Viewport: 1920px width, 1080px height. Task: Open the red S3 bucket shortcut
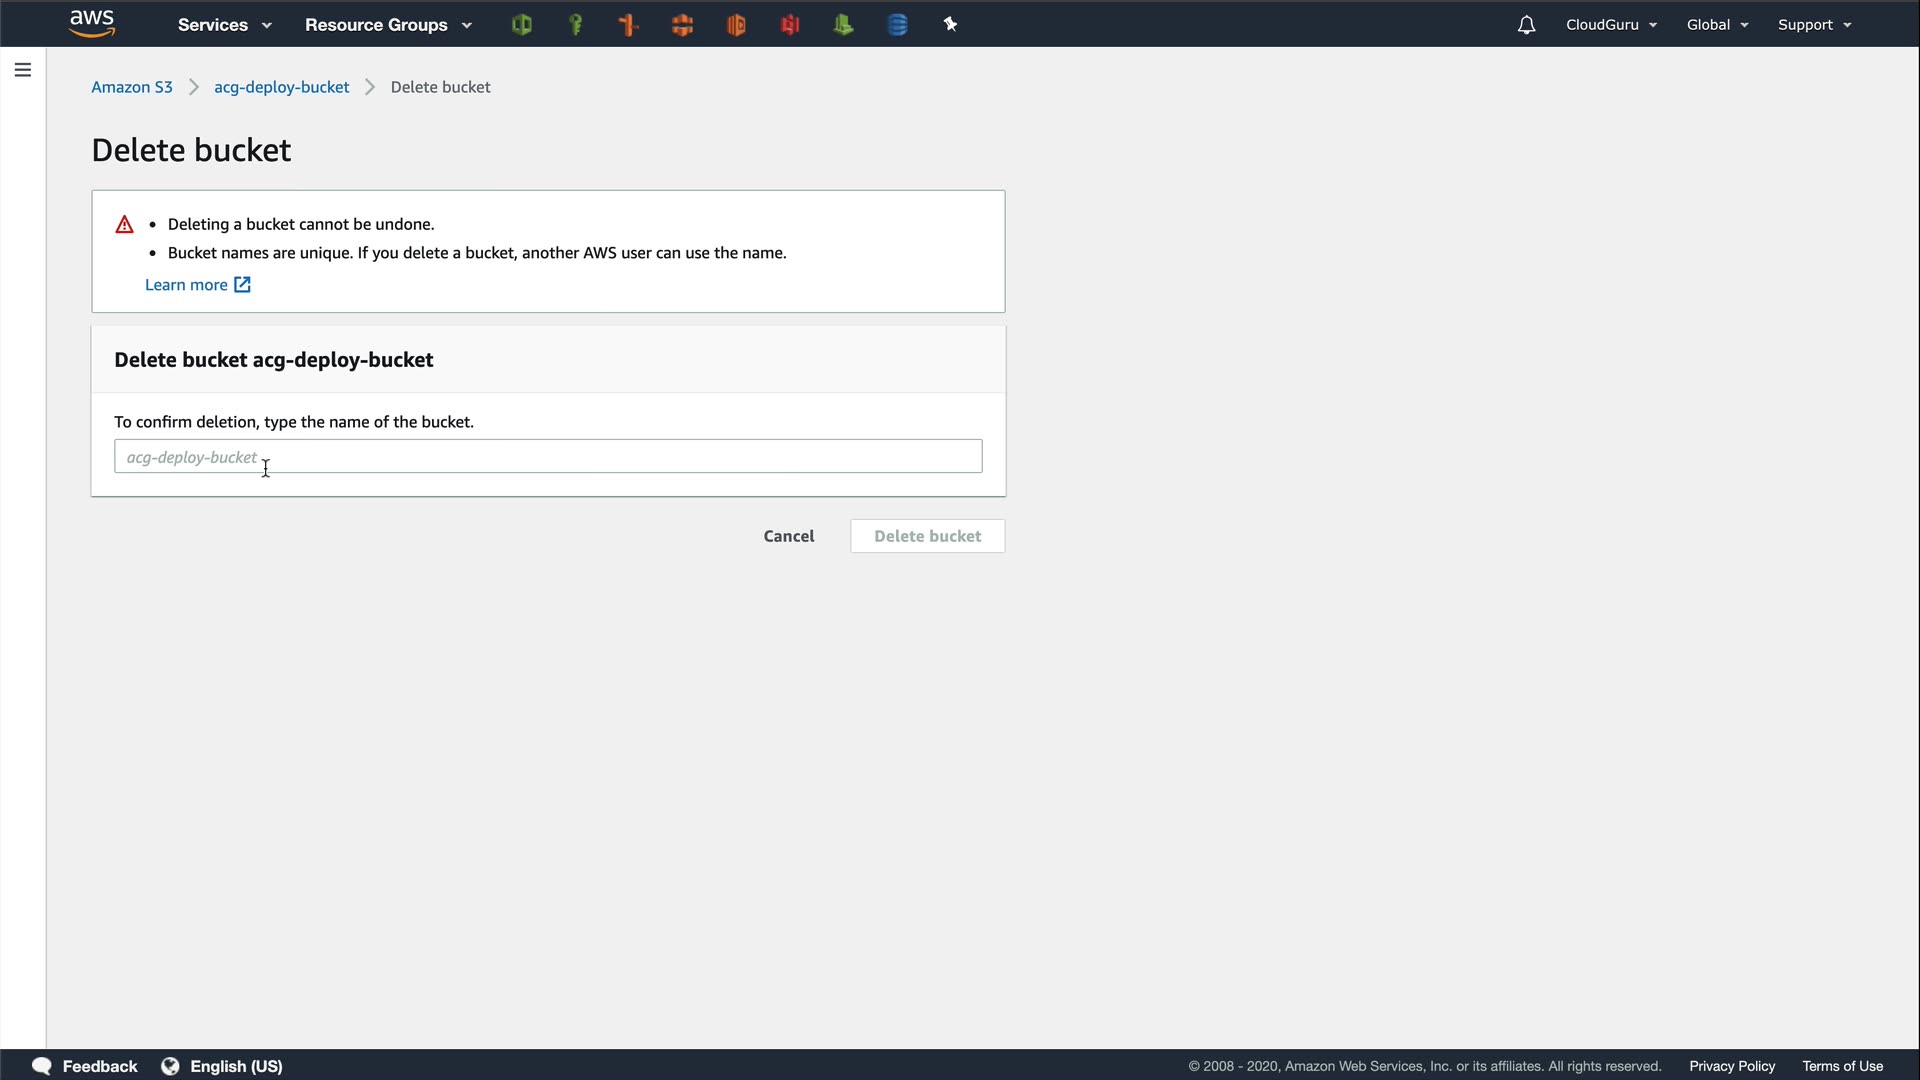[790, 25]
